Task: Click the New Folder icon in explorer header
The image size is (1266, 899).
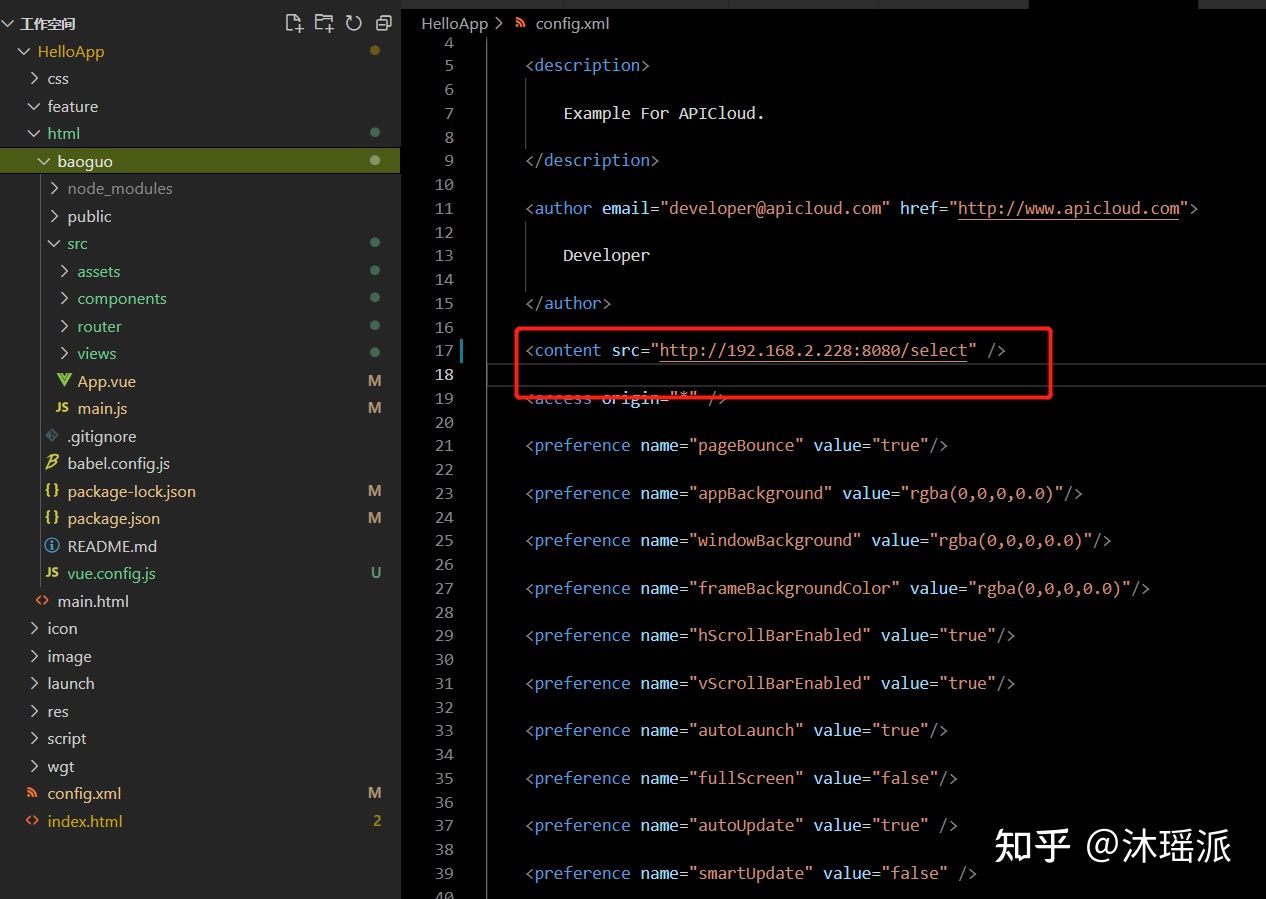Action: (324, 23)
